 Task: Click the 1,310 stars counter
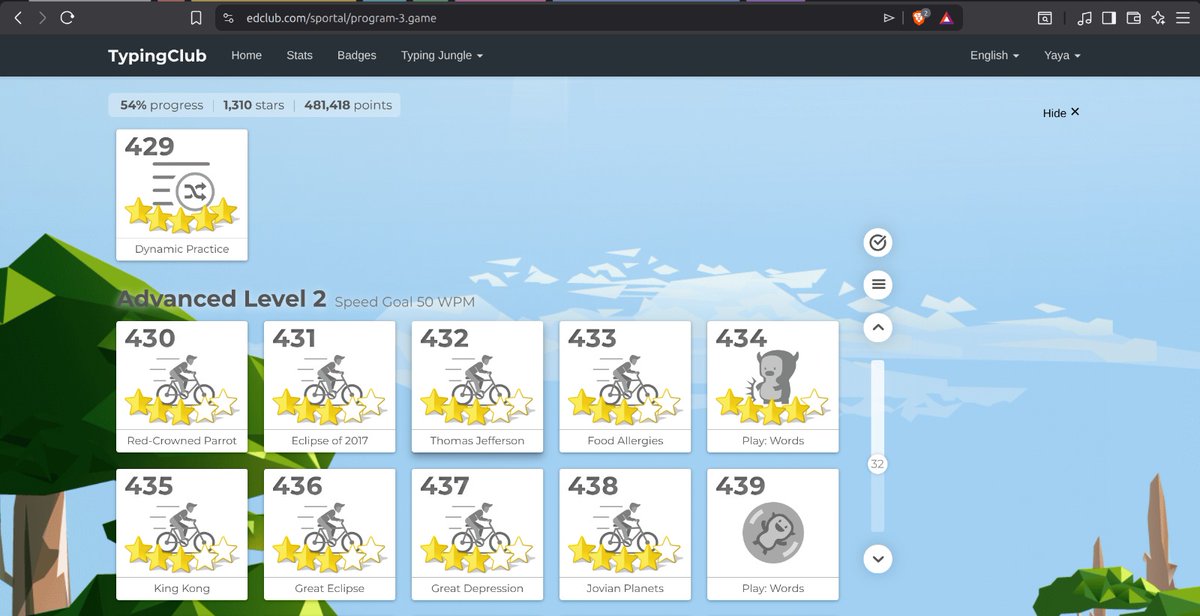(253, 105)
